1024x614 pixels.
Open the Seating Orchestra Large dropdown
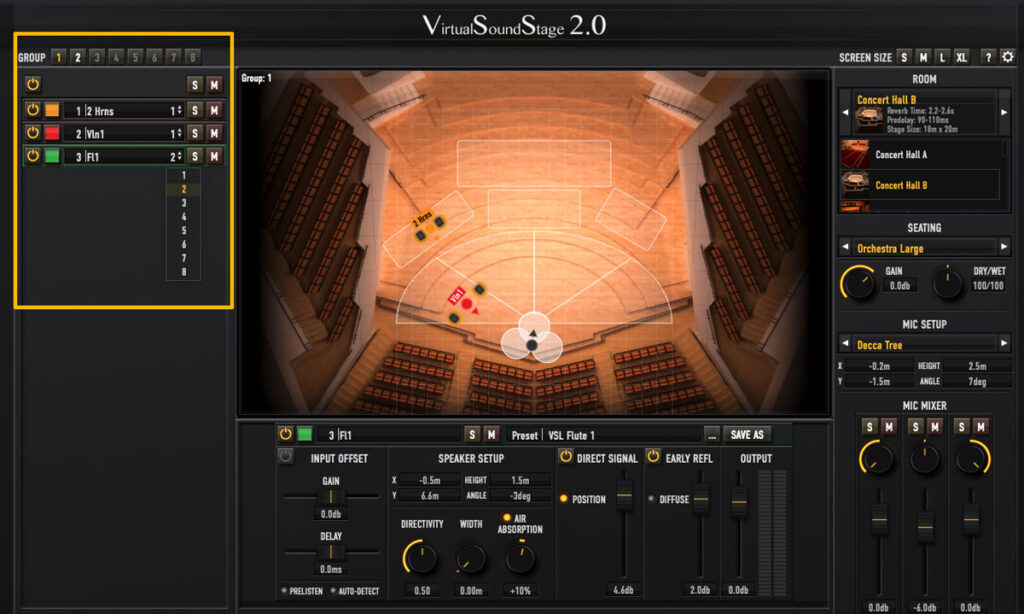tap(925, 248)
